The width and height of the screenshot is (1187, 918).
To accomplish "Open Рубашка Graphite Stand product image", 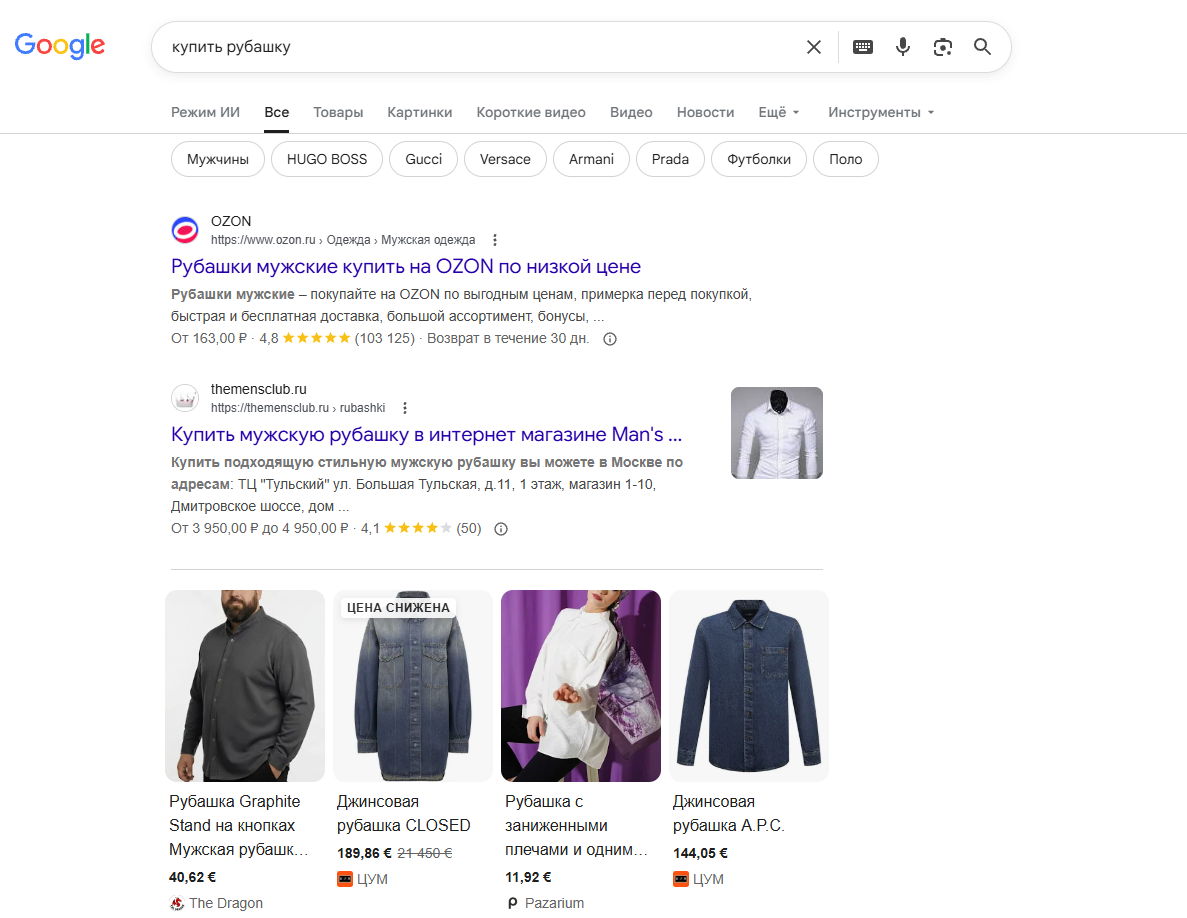I will (245, 686).
